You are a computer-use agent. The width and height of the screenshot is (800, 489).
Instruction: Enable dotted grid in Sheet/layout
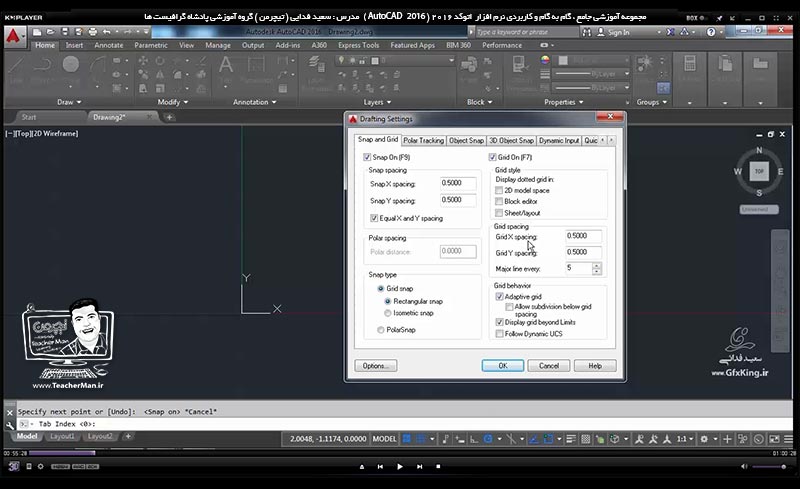point(499,213)
